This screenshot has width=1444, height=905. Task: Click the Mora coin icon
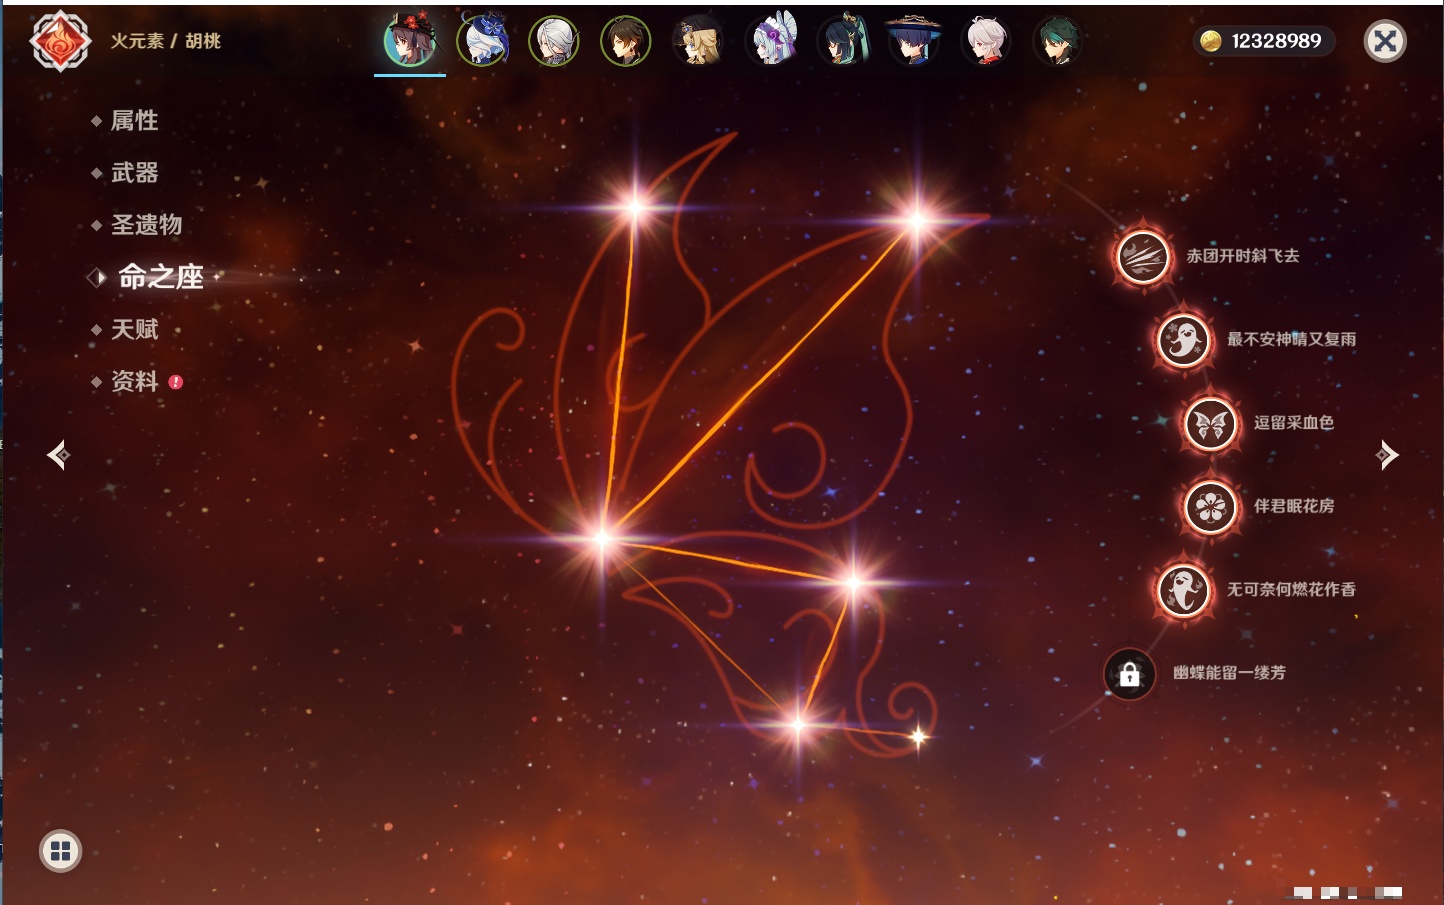coord(1211,41)
